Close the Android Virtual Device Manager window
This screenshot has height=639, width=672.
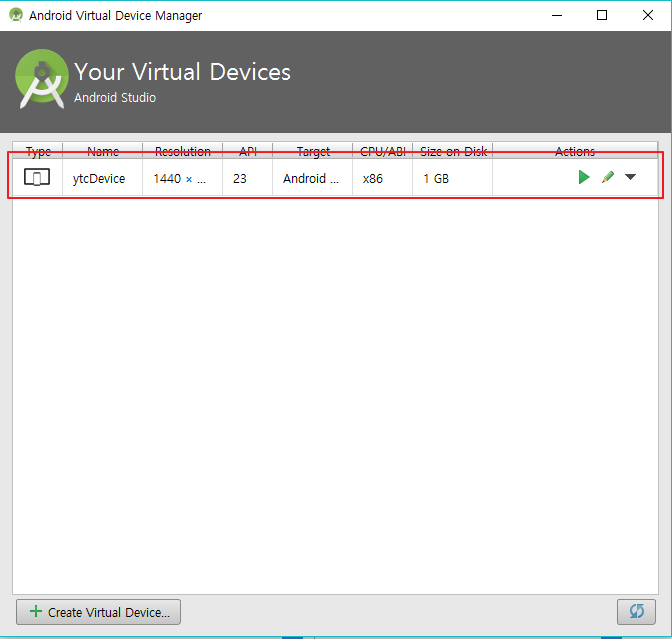648,15
